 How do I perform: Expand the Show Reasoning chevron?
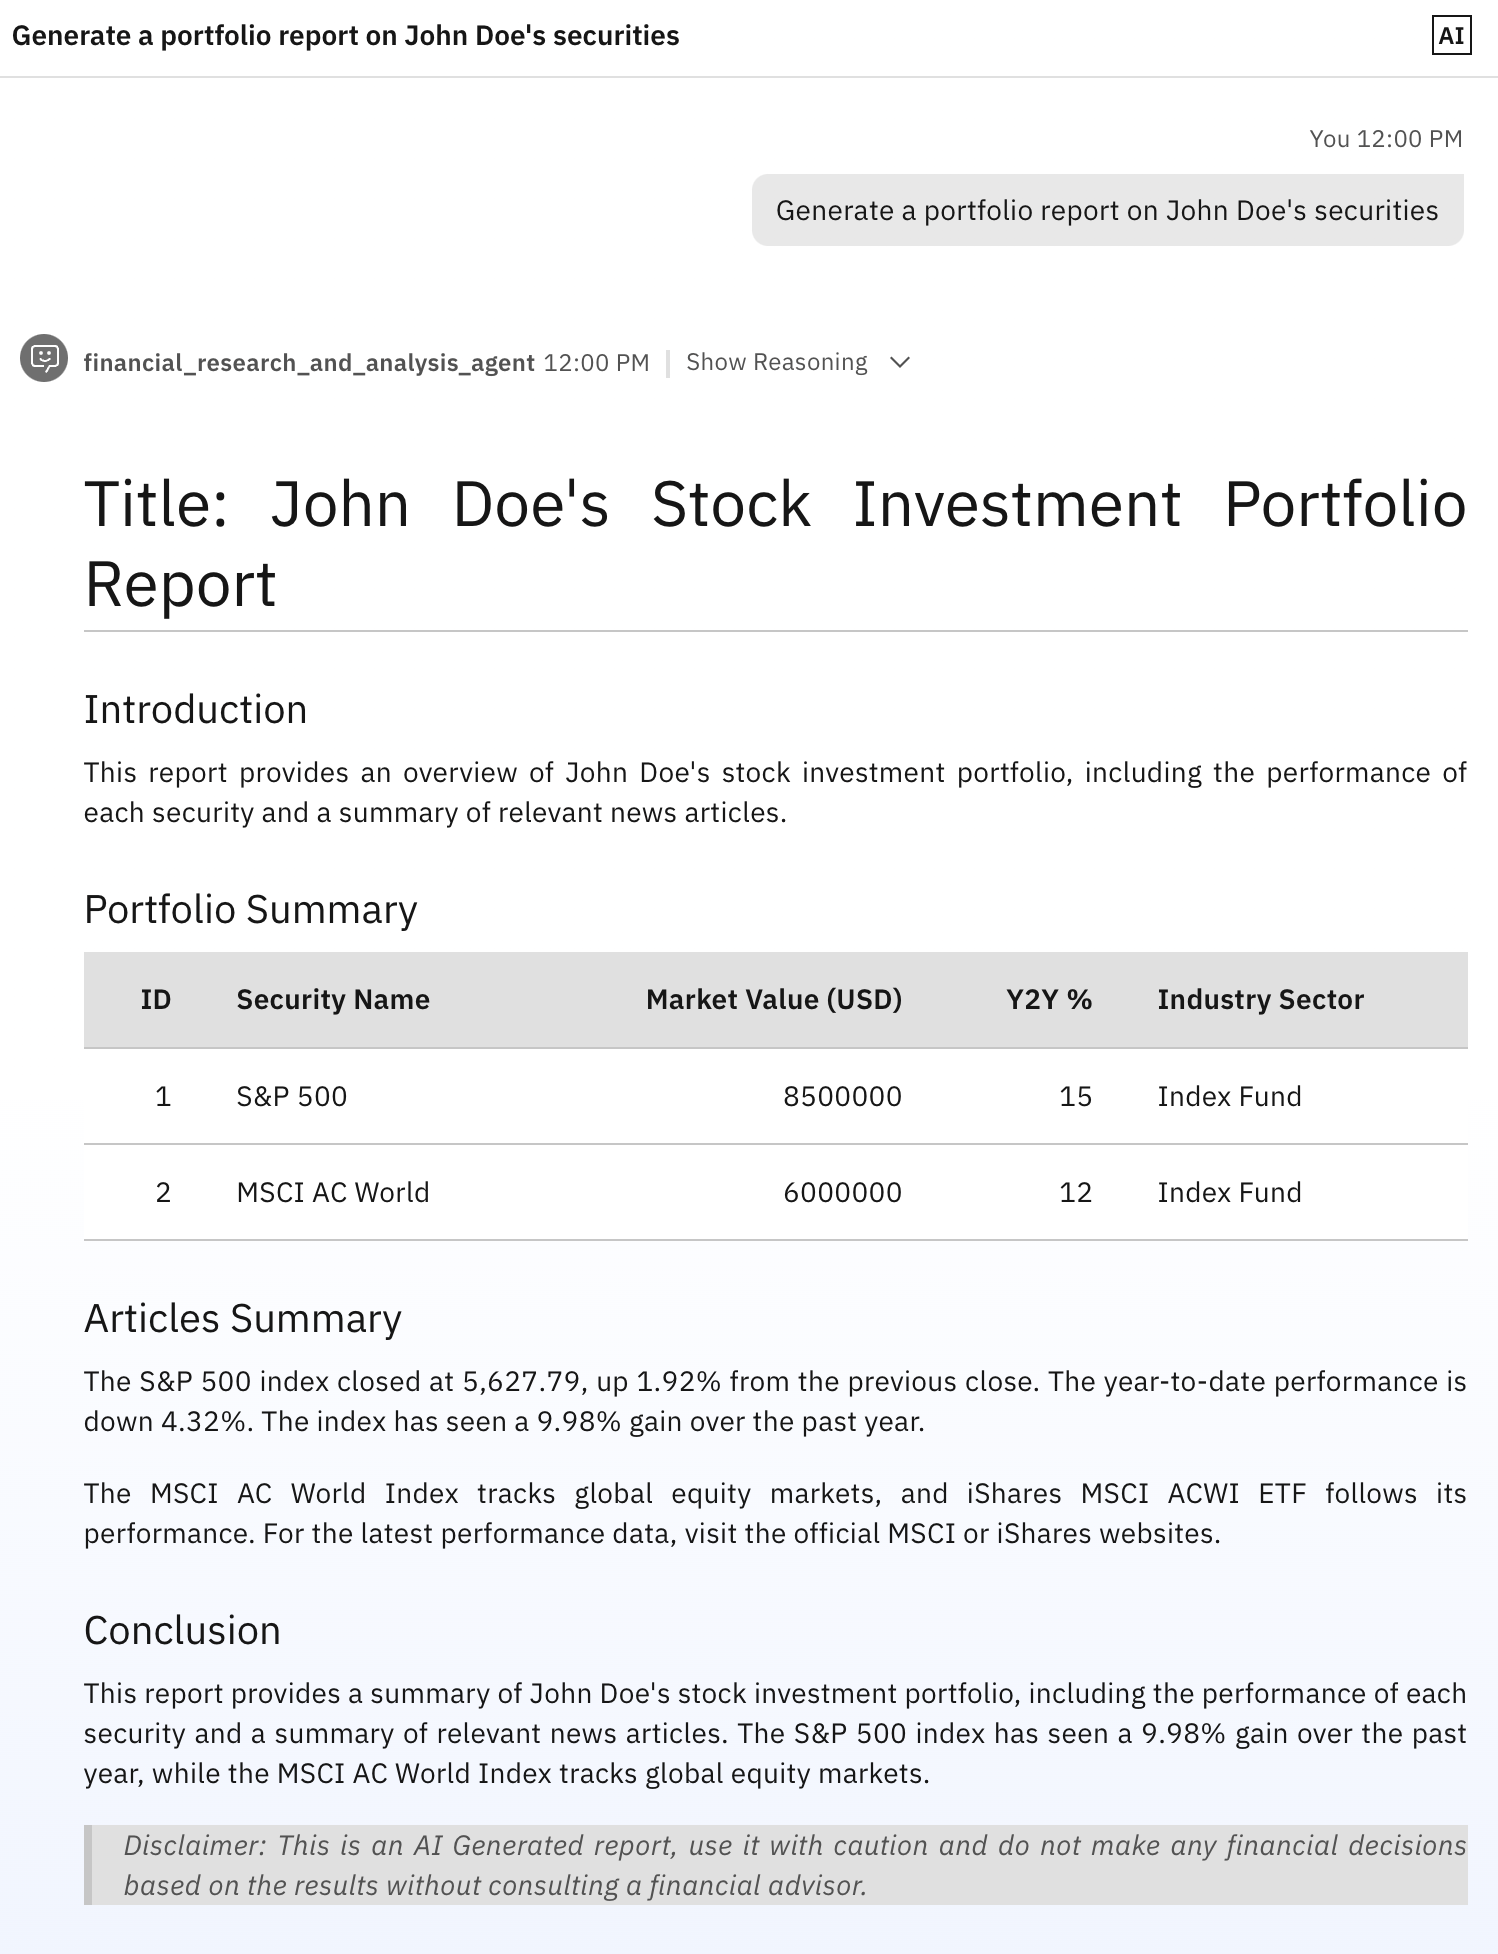899,362
